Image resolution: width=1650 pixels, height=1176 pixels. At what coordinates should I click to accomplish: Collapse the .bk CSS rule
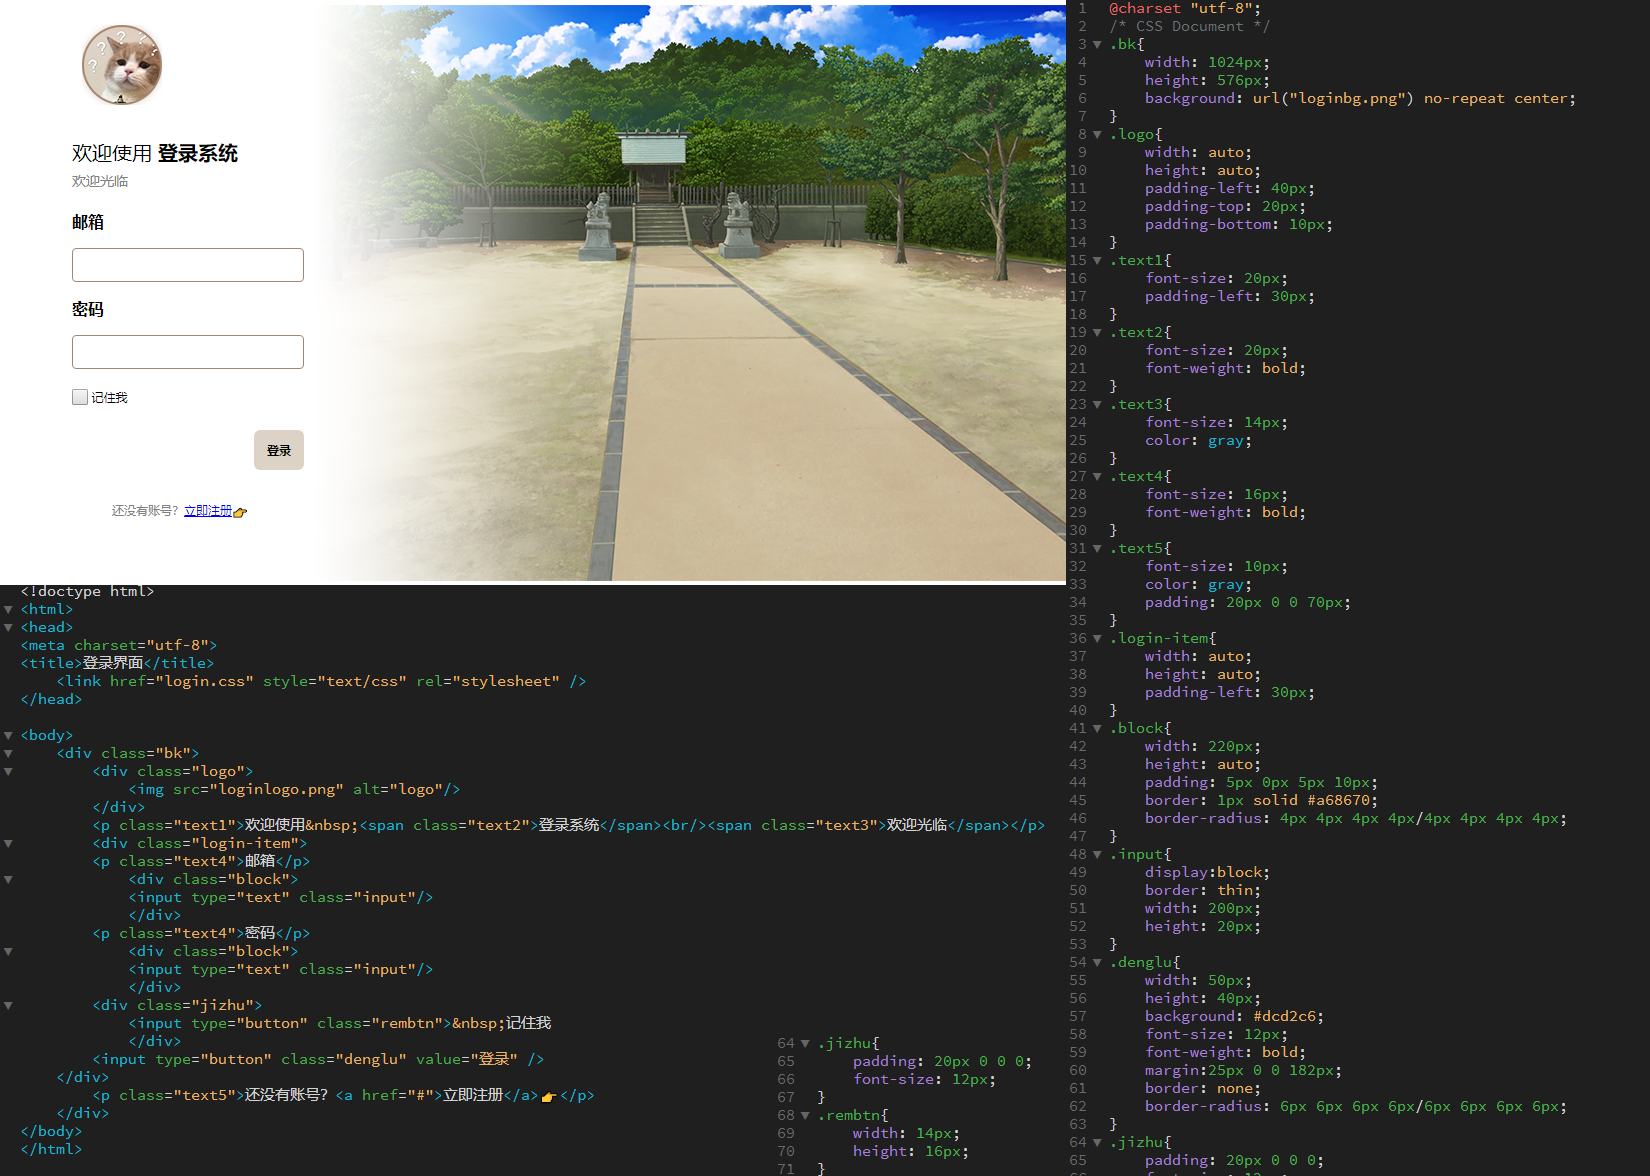(1097, 45)
